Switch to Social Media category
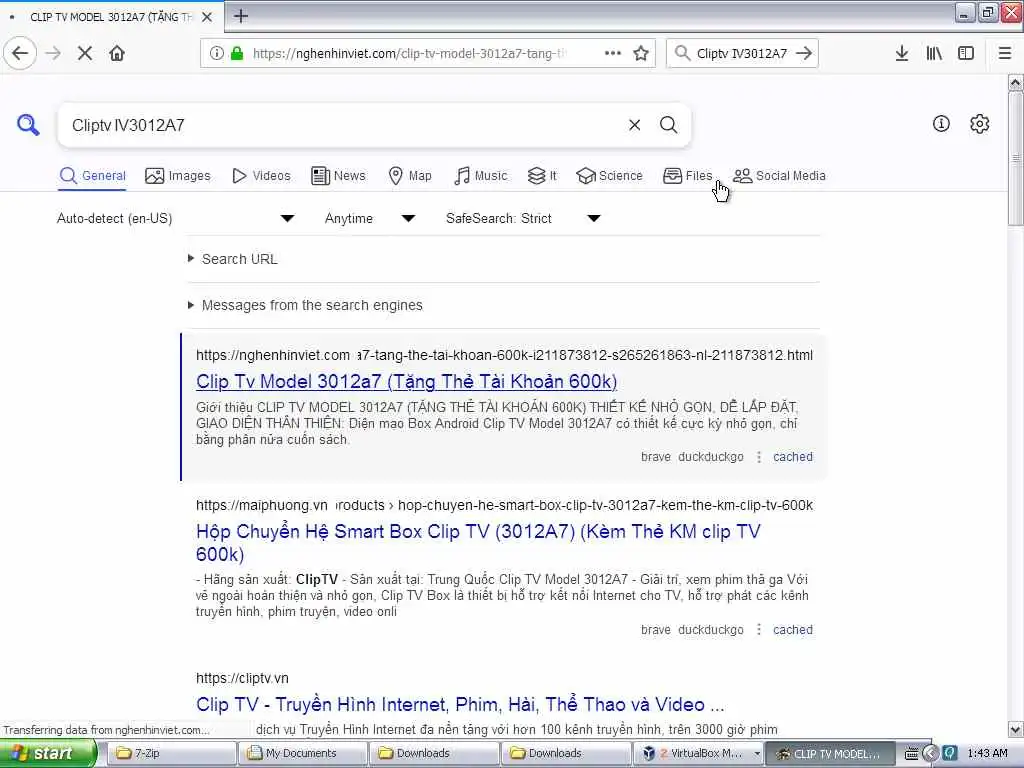This screenshot has height=768, width=1024. [779, 176]
